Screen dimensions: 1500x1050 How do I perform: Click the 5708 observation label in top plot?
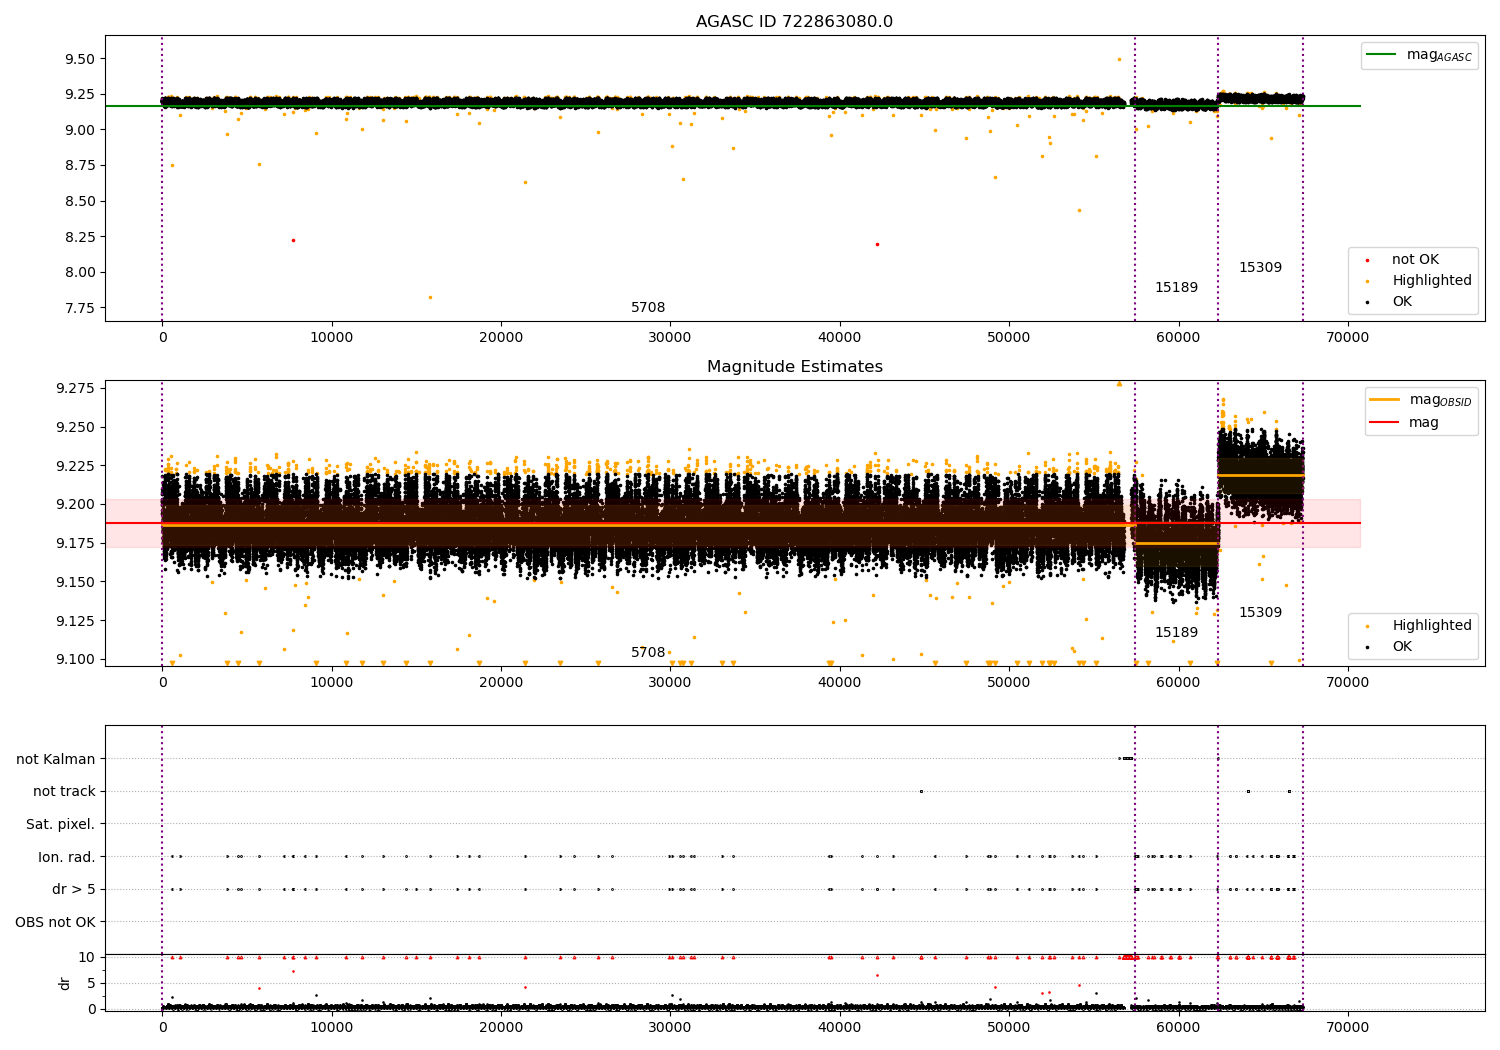[648, 308]
